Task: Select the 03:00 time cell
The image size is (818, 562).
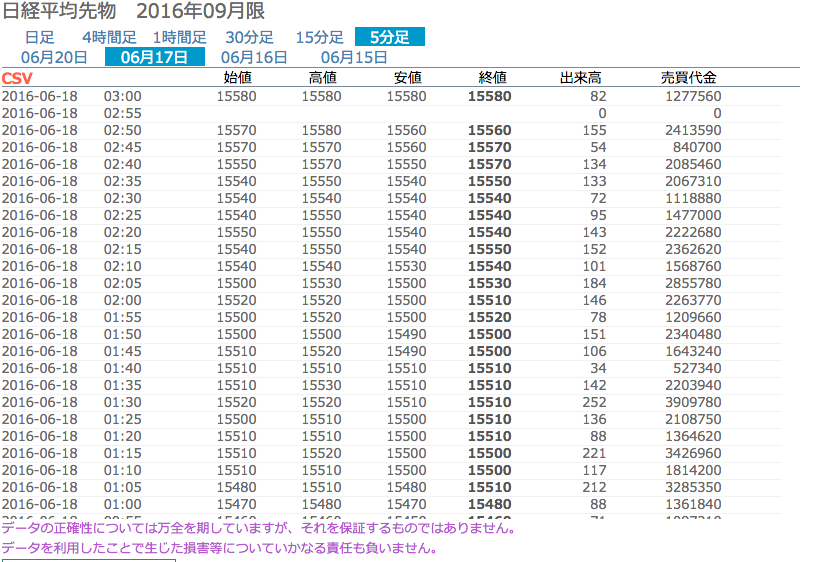Action: (x=123, y=97)
